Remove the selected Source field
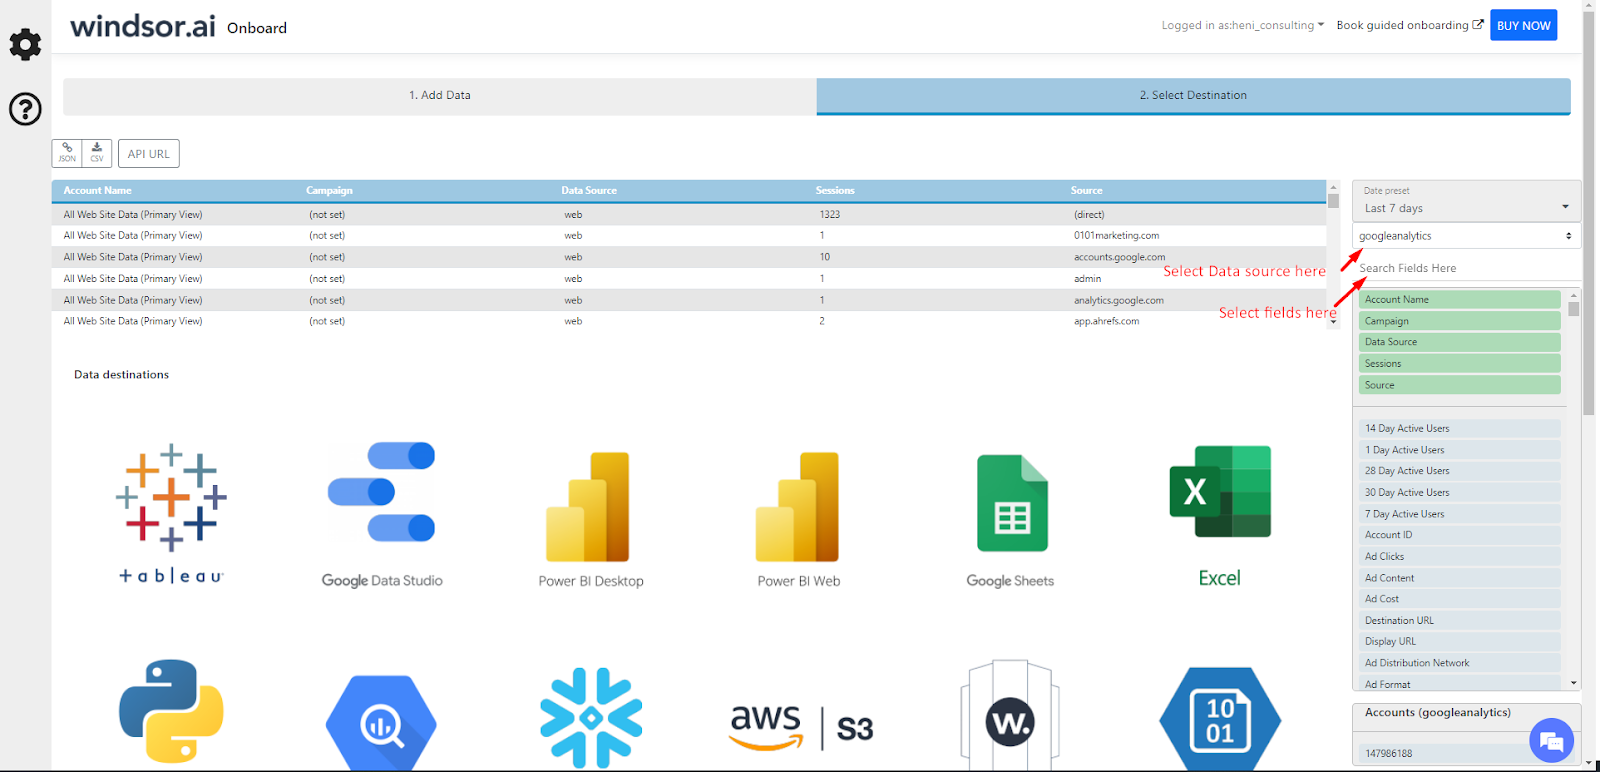 point(1460,385)
